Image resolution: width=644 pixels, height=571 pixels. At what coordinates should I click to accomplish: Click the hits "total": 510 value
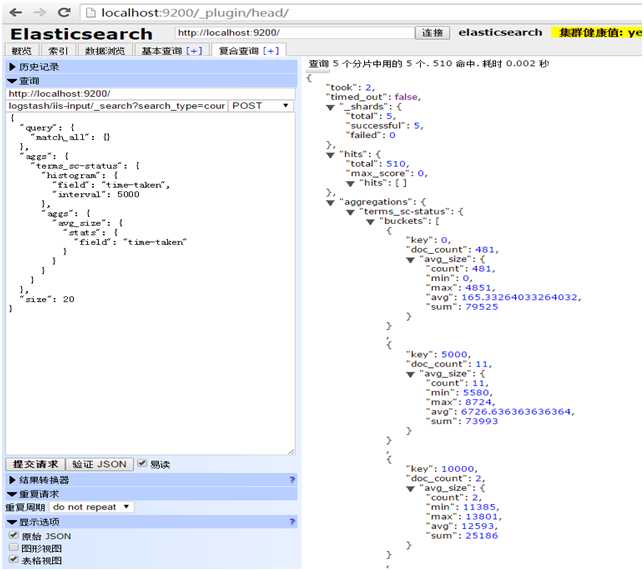pos(396,164)
